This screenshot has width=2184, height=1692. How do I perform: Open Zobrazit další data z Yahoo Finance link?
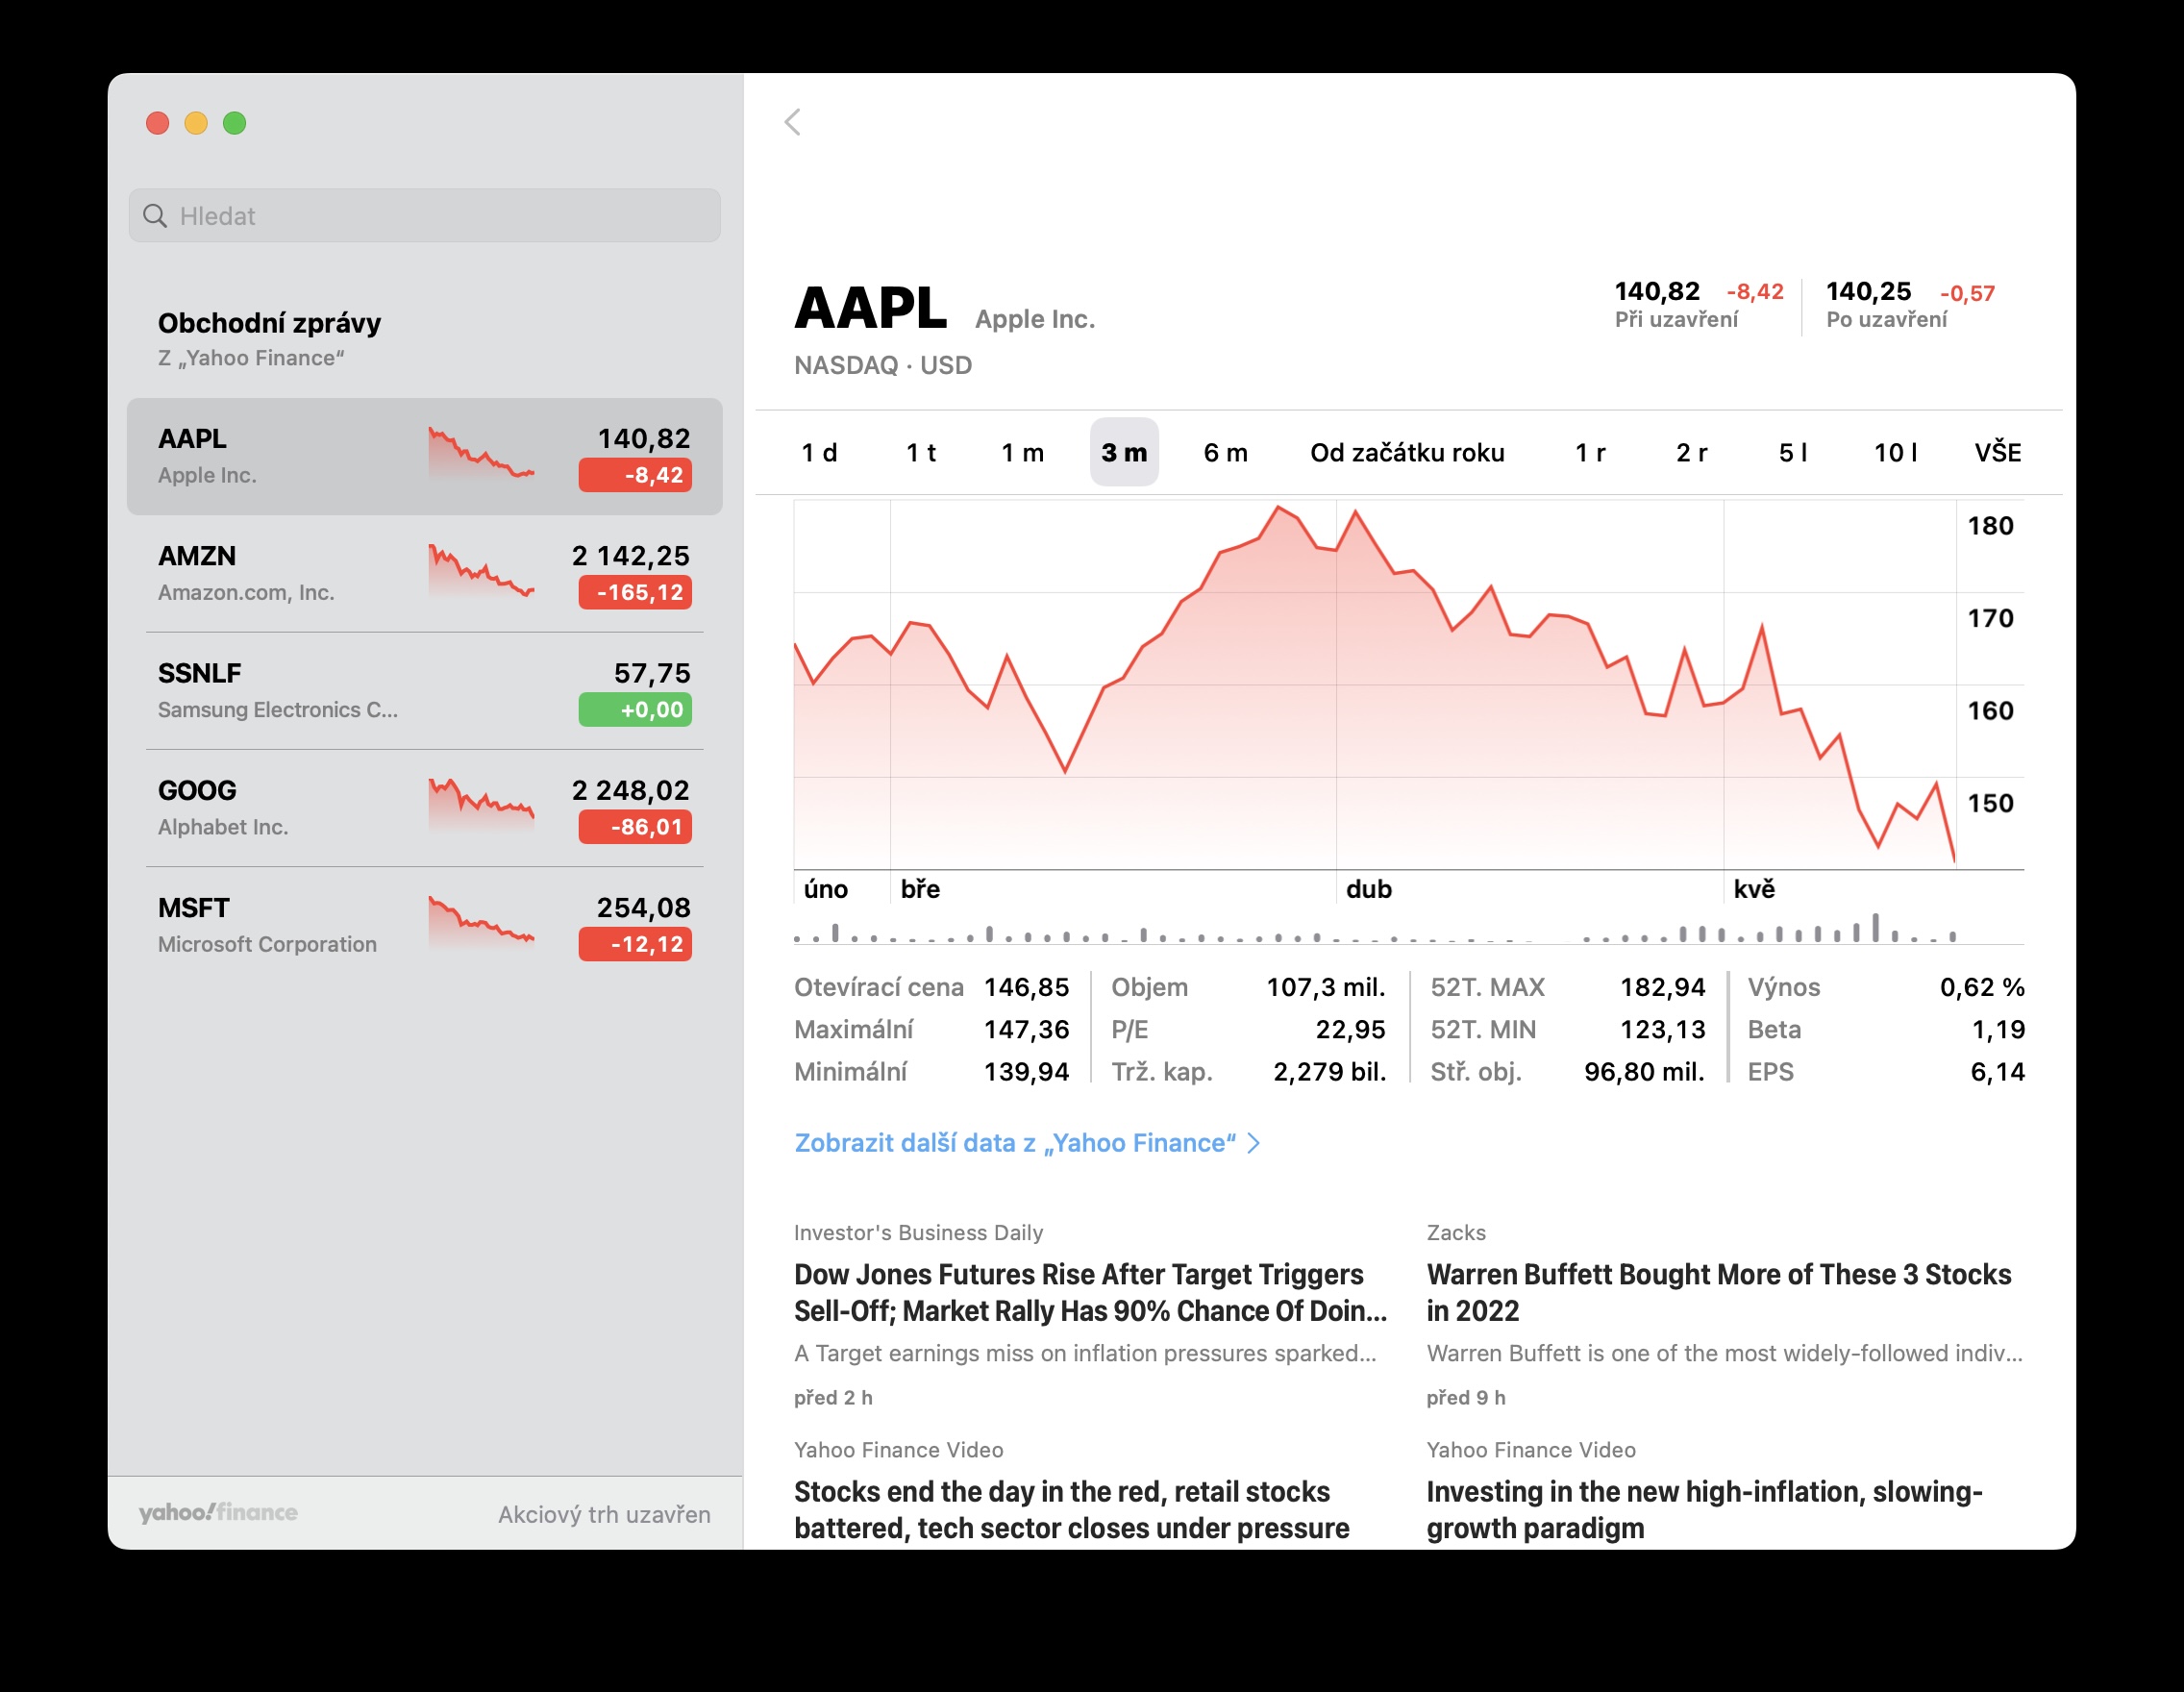(x=1014, y=1143)
